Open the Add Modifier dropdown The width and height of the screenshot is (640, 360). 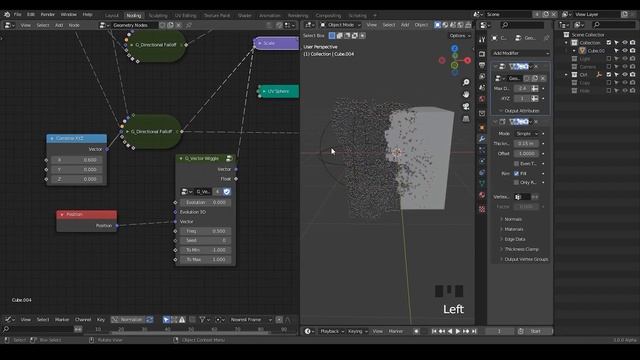point(521,53)
